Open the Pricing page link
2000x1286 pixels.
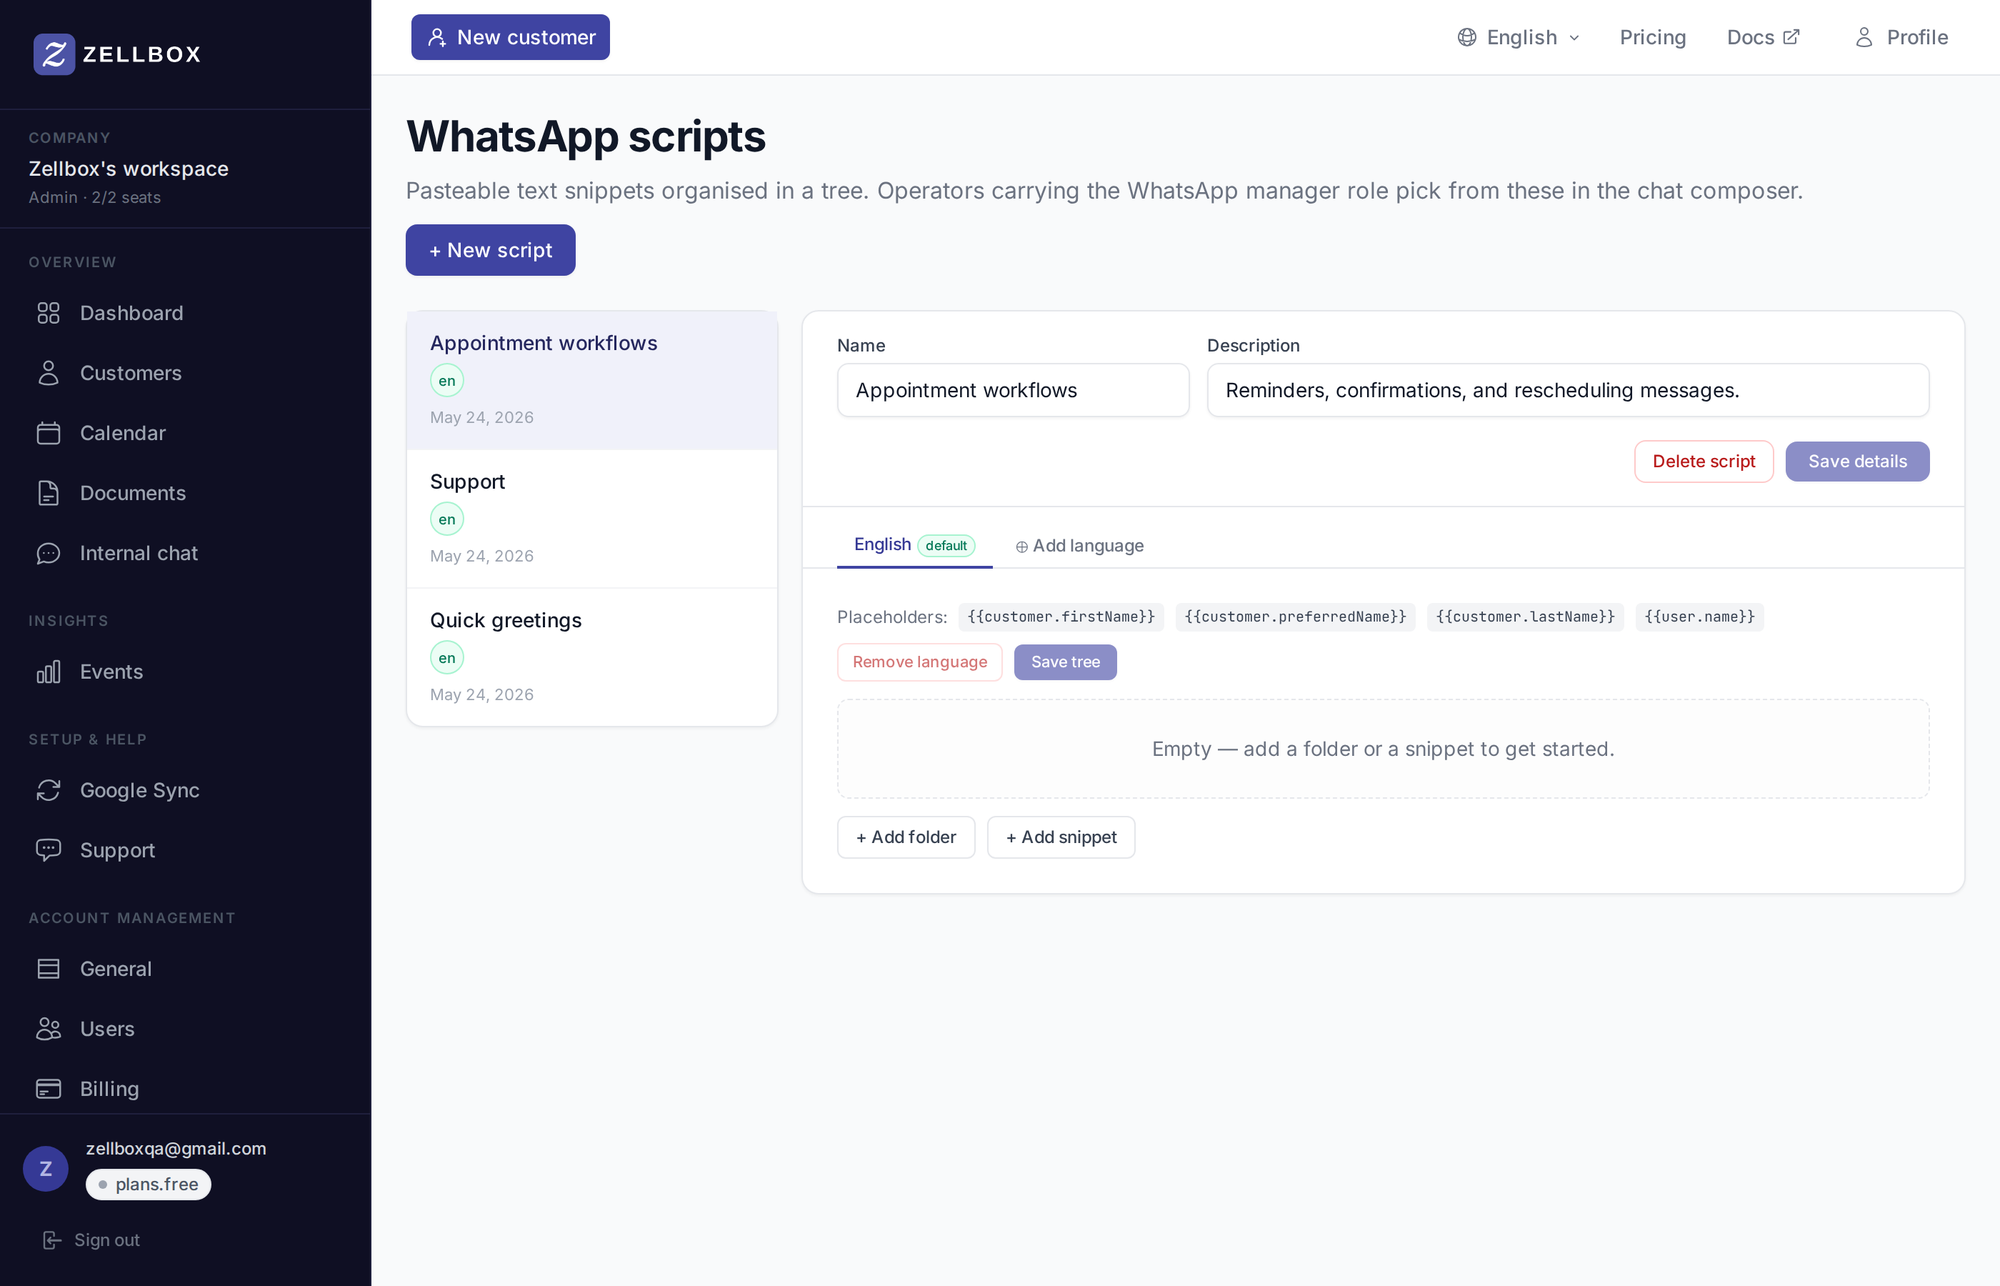coord(1653,37)
